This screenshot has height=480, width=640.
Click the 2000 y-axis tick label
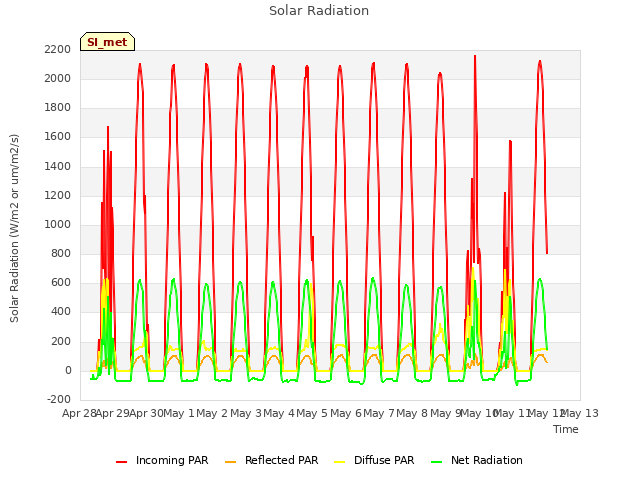pyautogui.click(x=58, y=78)
